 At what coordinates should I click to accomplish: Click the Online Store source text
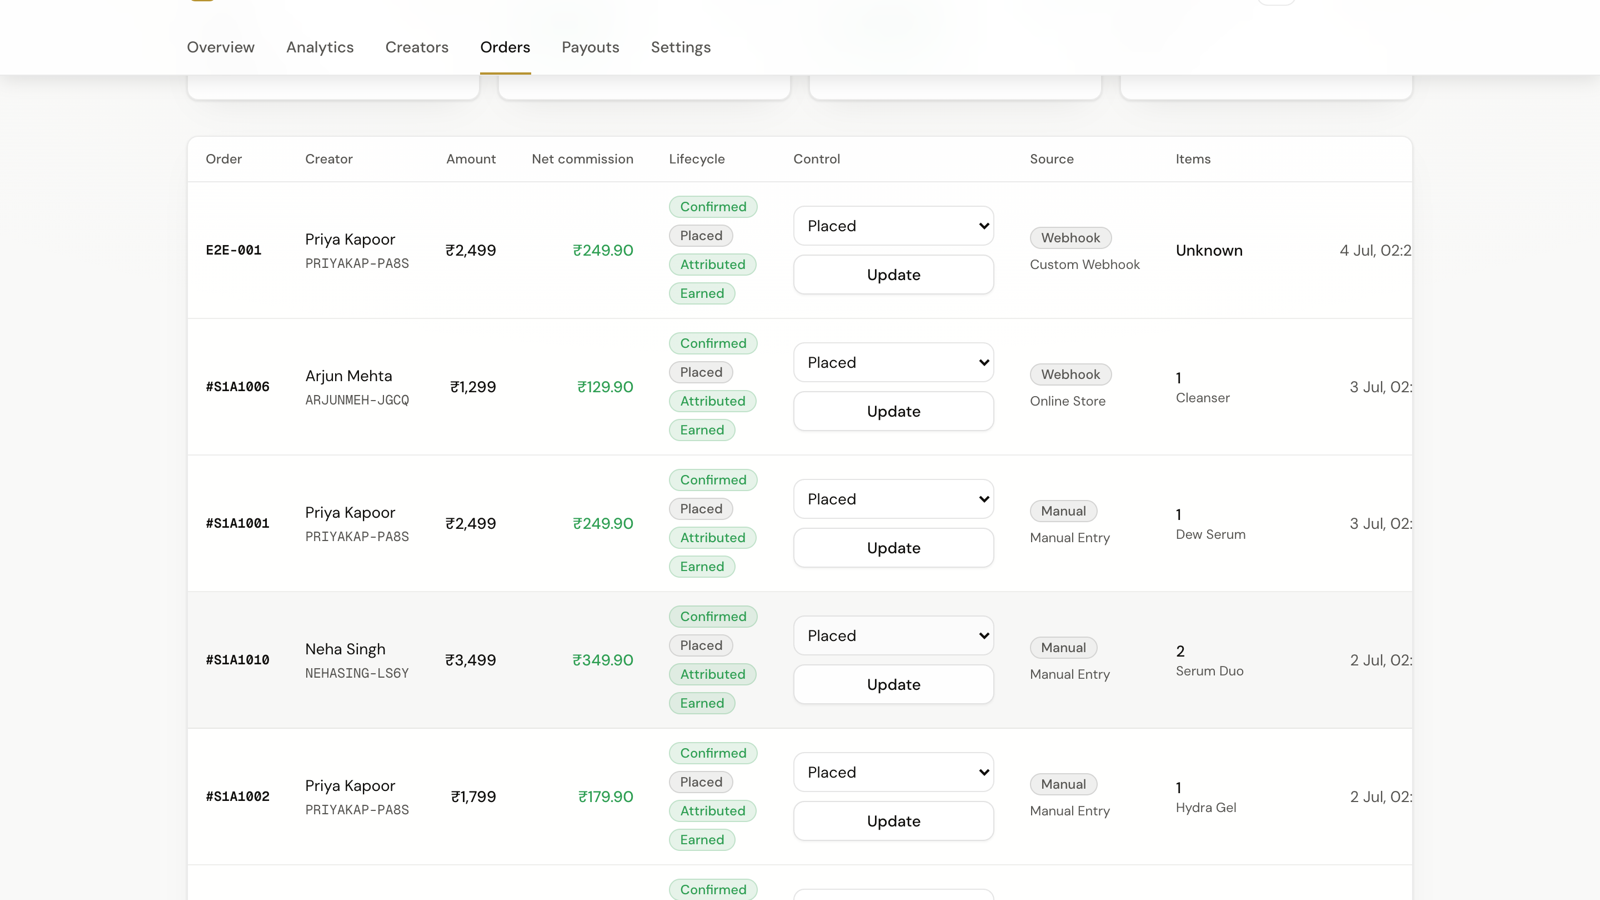(1068, 401)
